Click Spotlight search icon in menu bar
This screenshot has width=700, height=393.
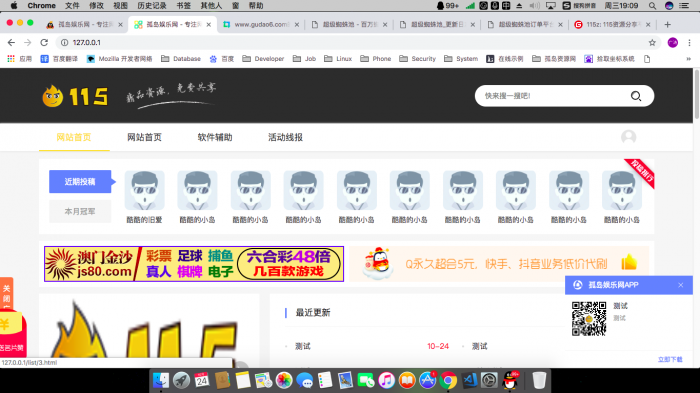pyautogui.click(x=652, y=5)
